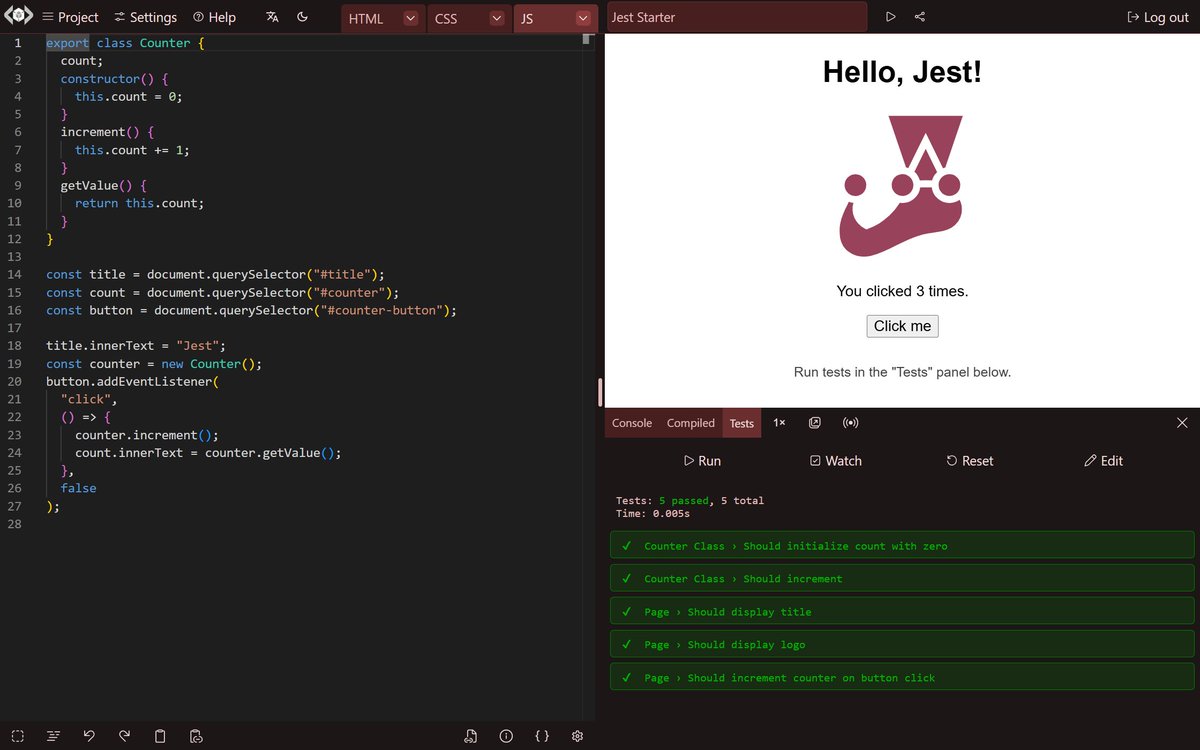Image resolution: width=1200 pixels, height=750 pixels.
Task: Select the Tests tab
Action: (x=742, y=423)
